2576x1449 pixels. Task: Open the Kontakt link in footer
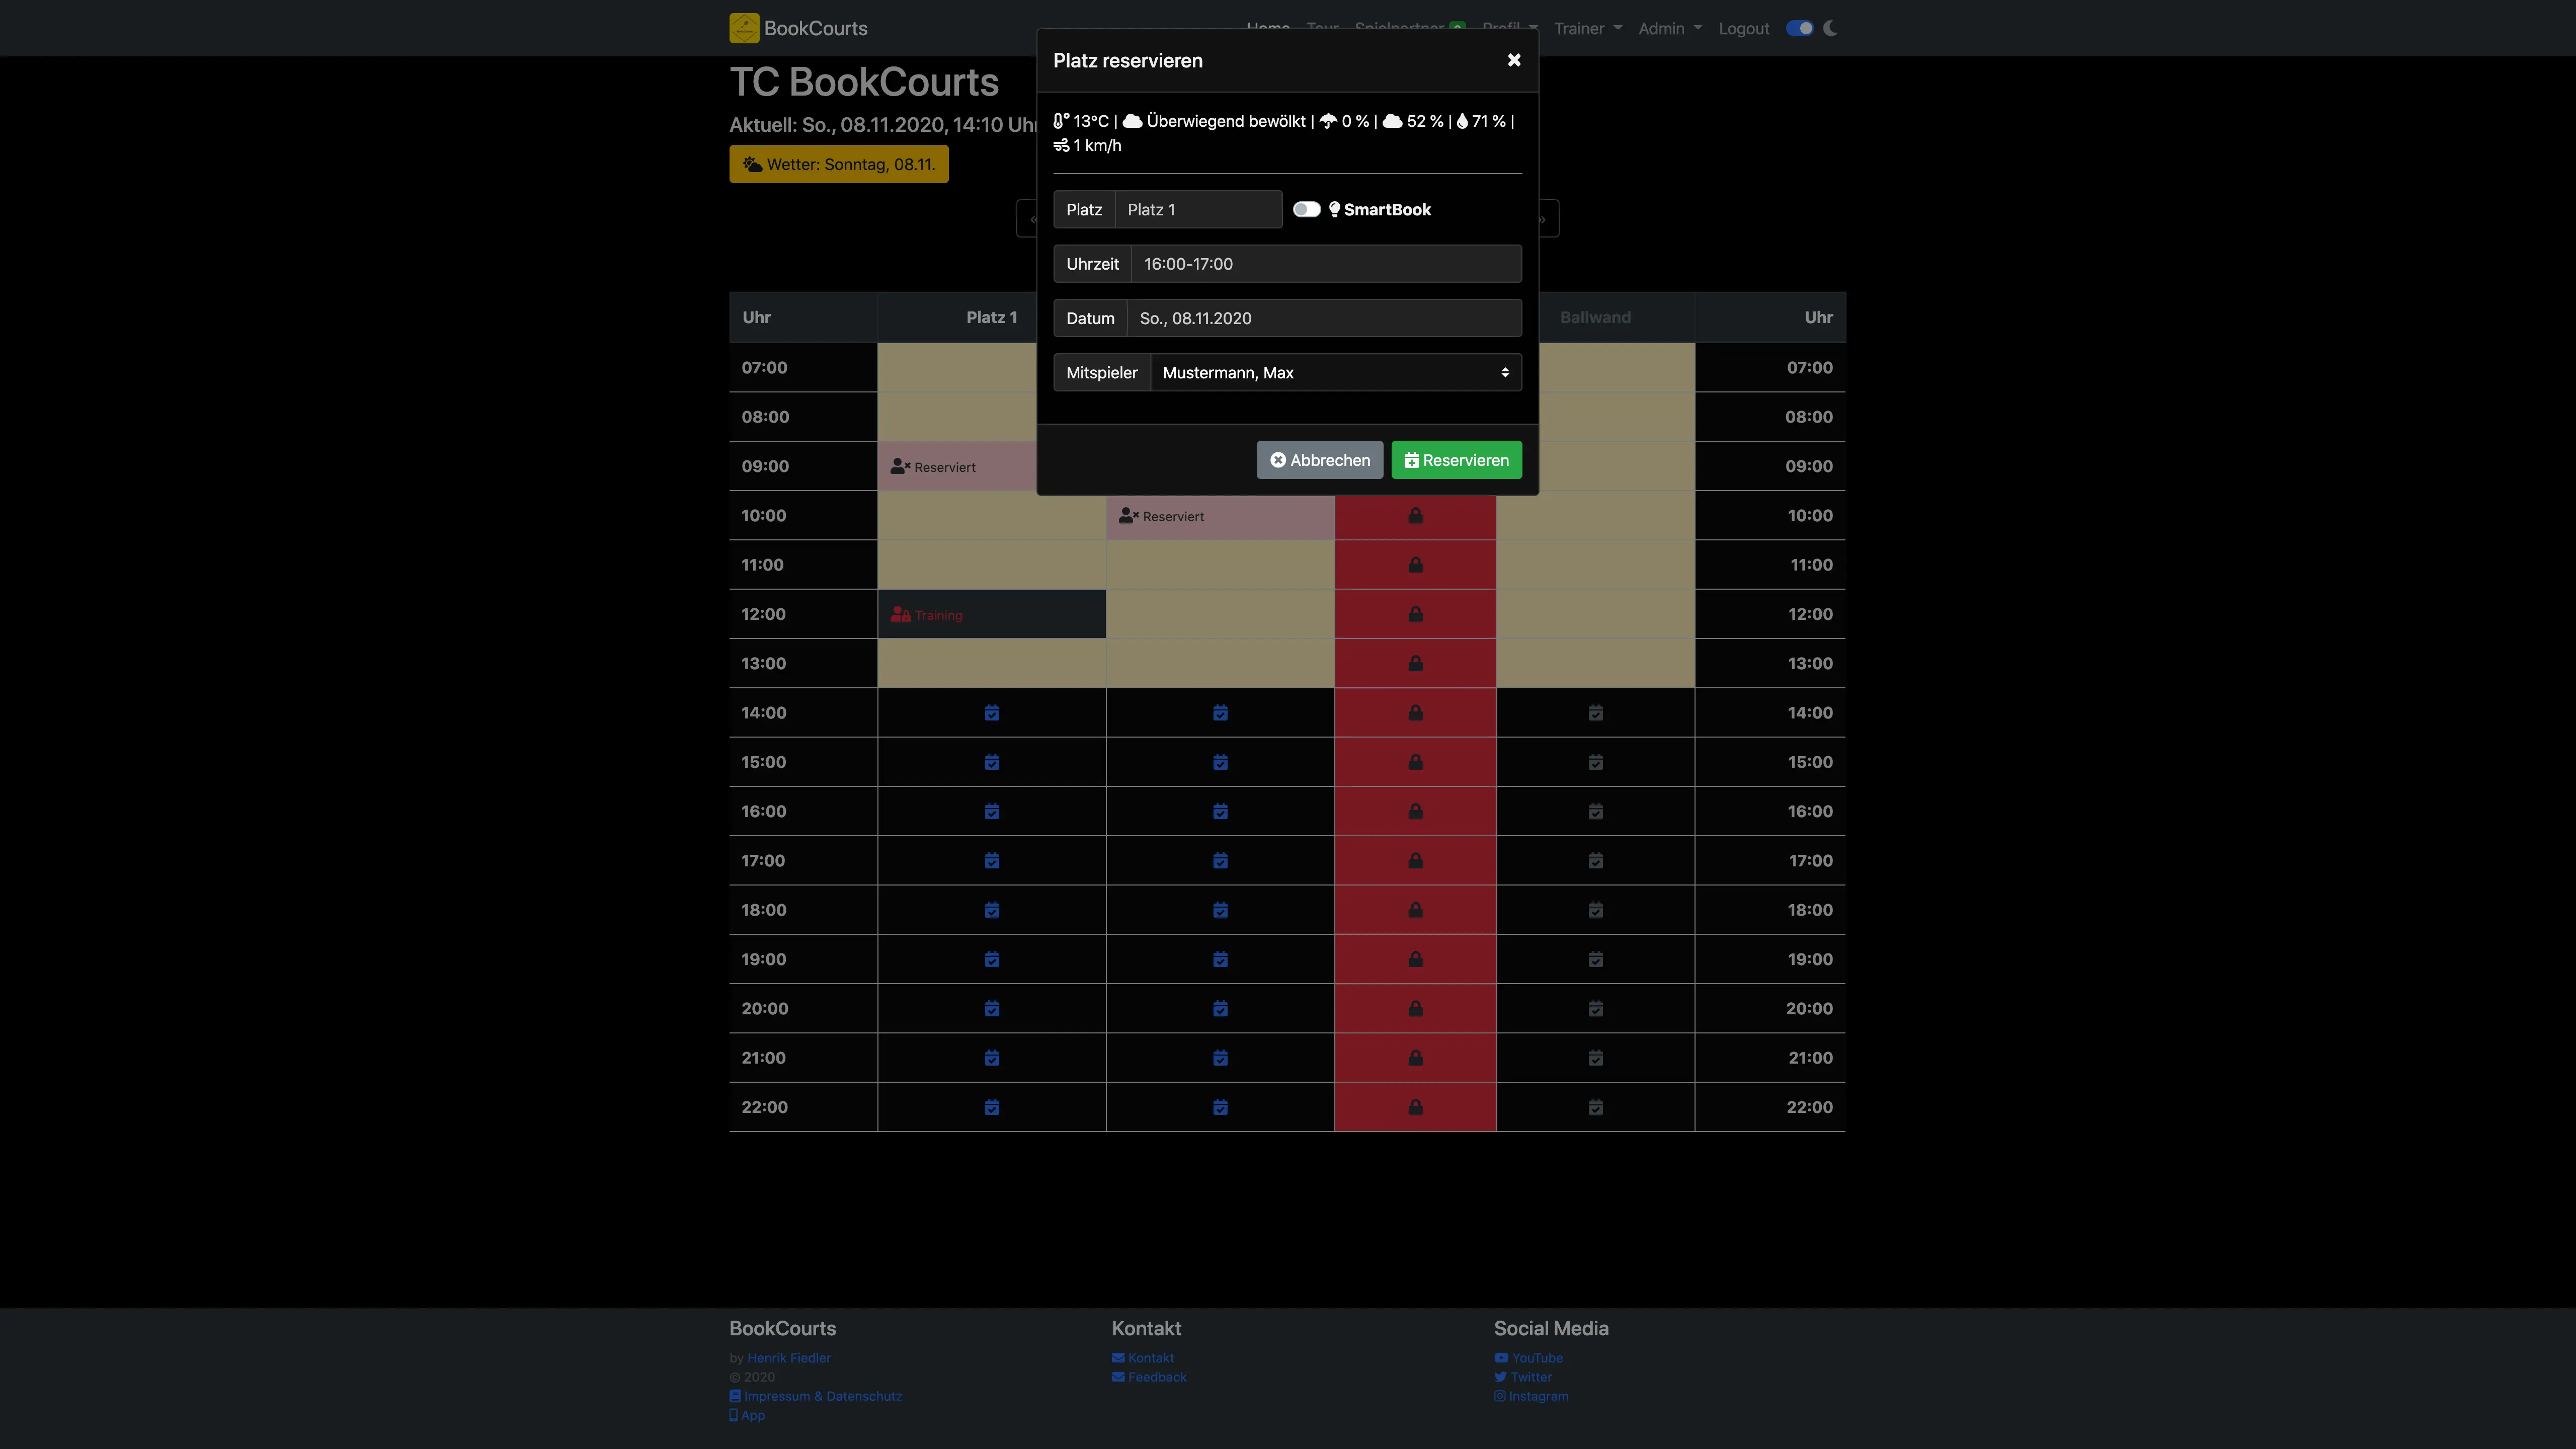(x=1143, y=1358)
